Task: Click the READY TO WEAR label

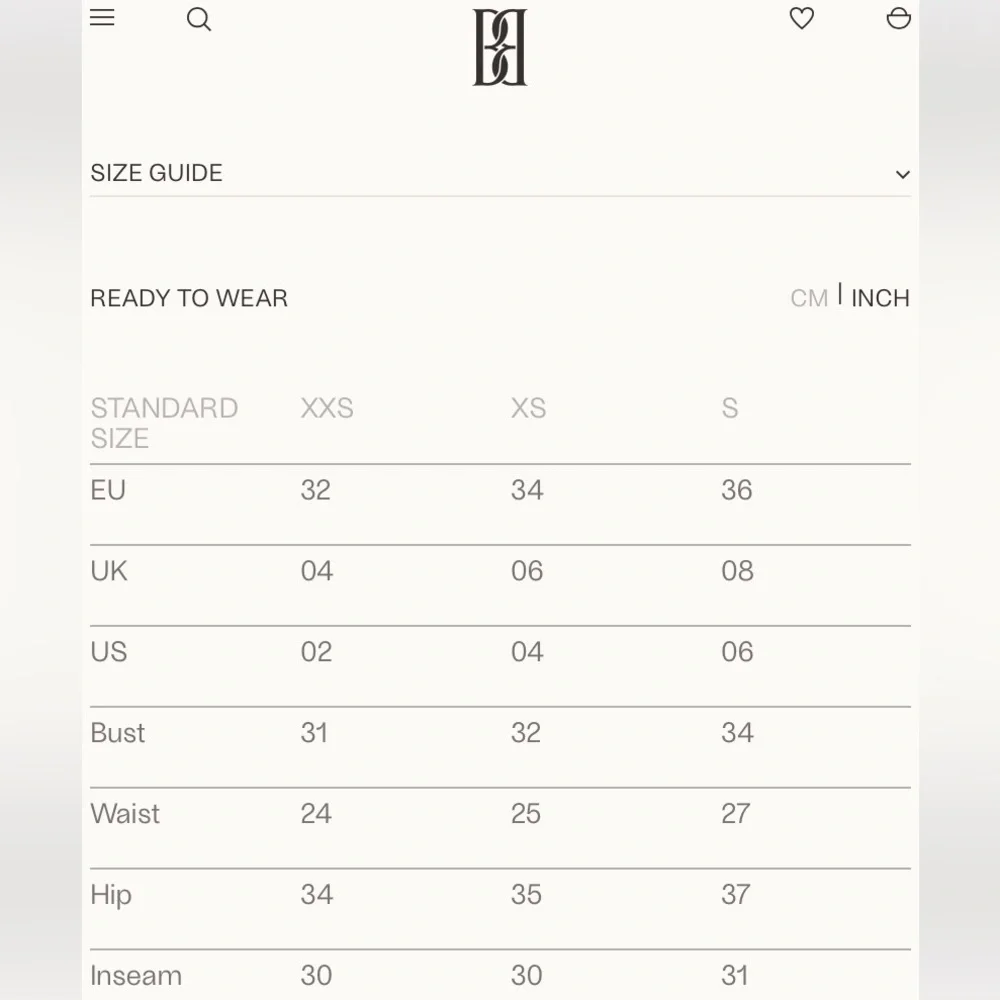Action: [x=189, y=298]
